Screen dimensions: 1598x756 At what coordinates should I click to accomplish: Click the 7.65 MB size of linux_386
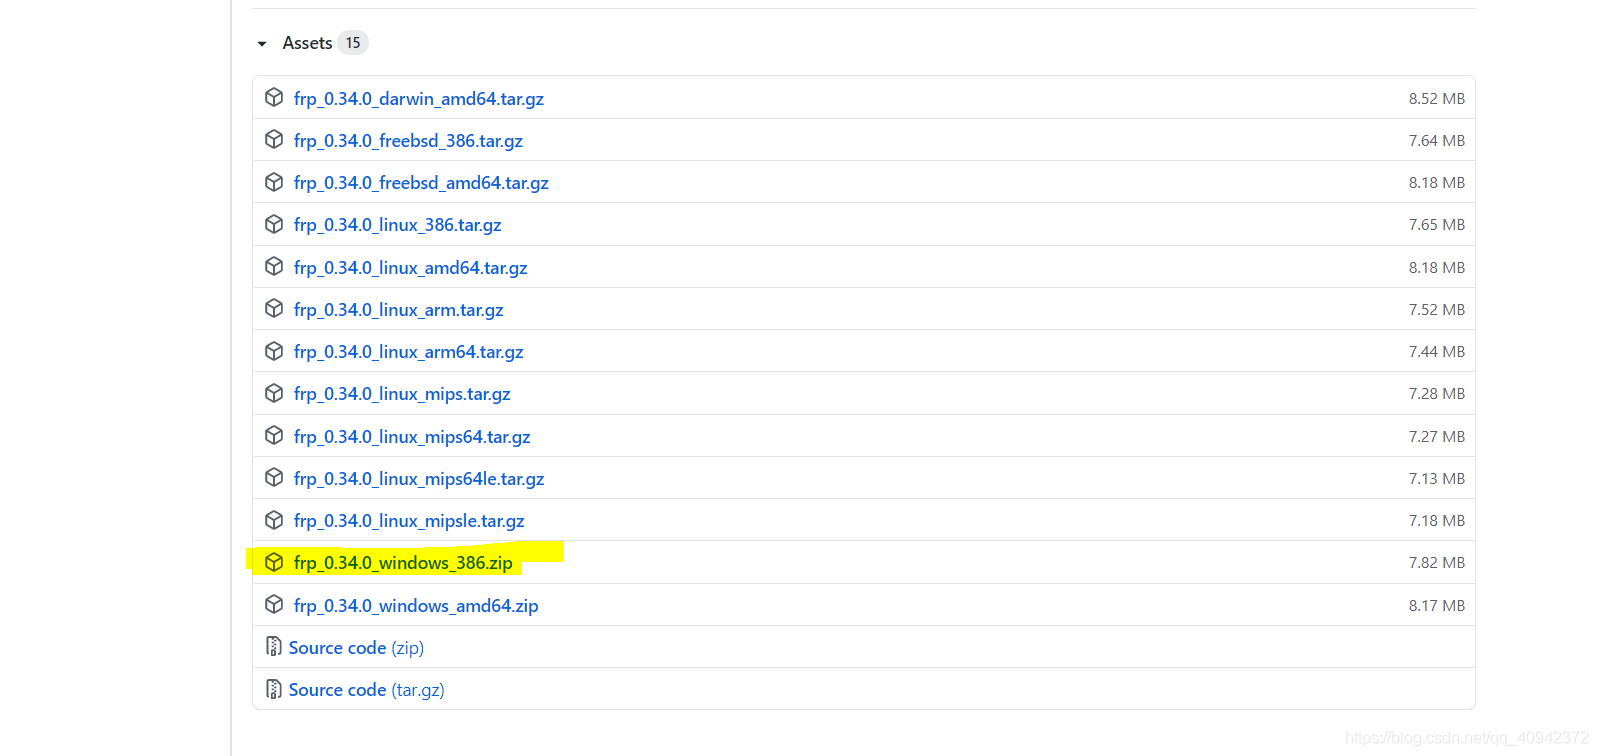pos(1437,225)
